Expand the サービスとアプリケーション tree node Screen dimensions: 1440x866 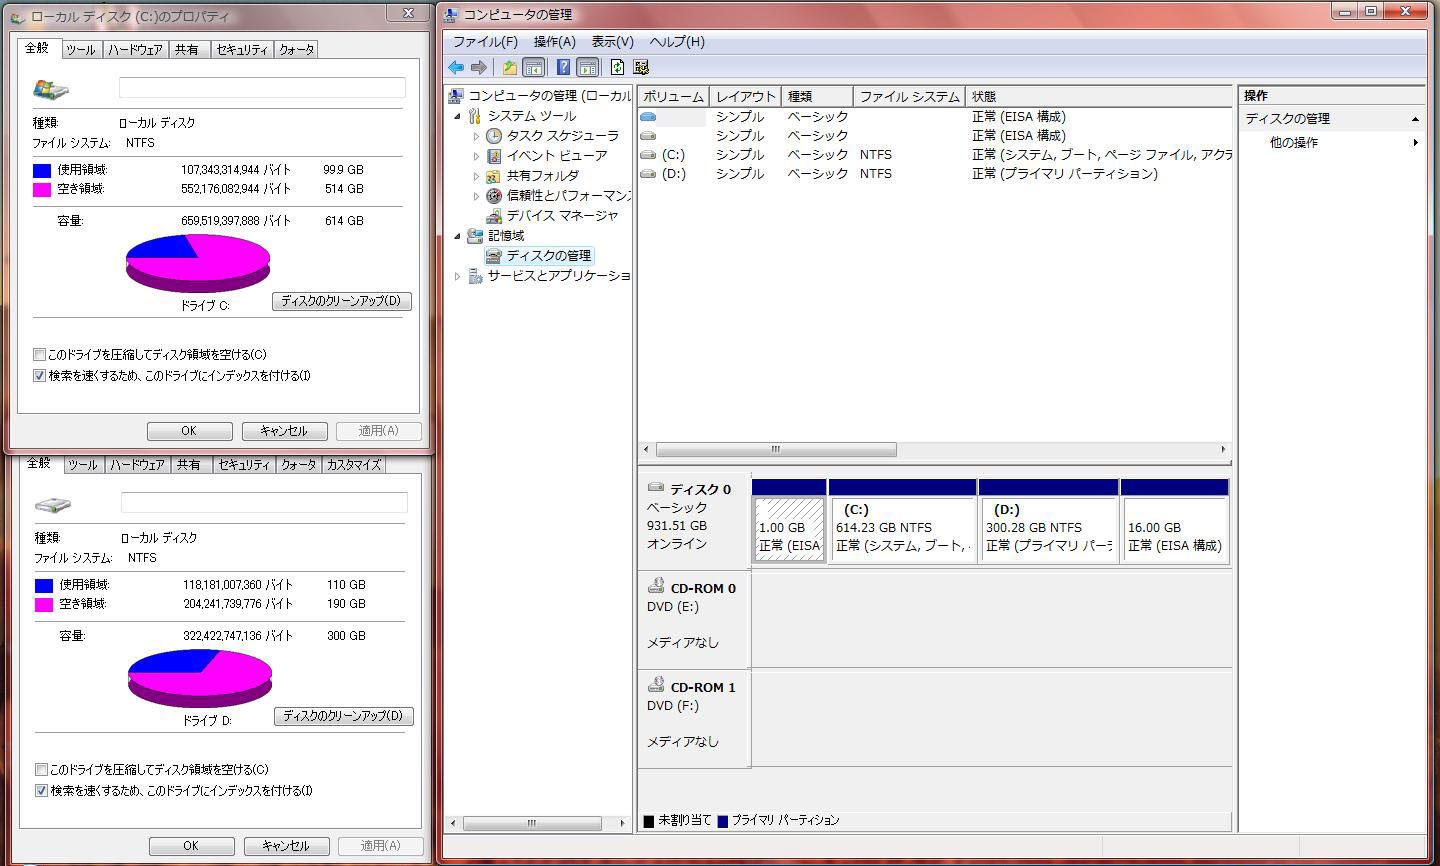click(x=458, y=276)
